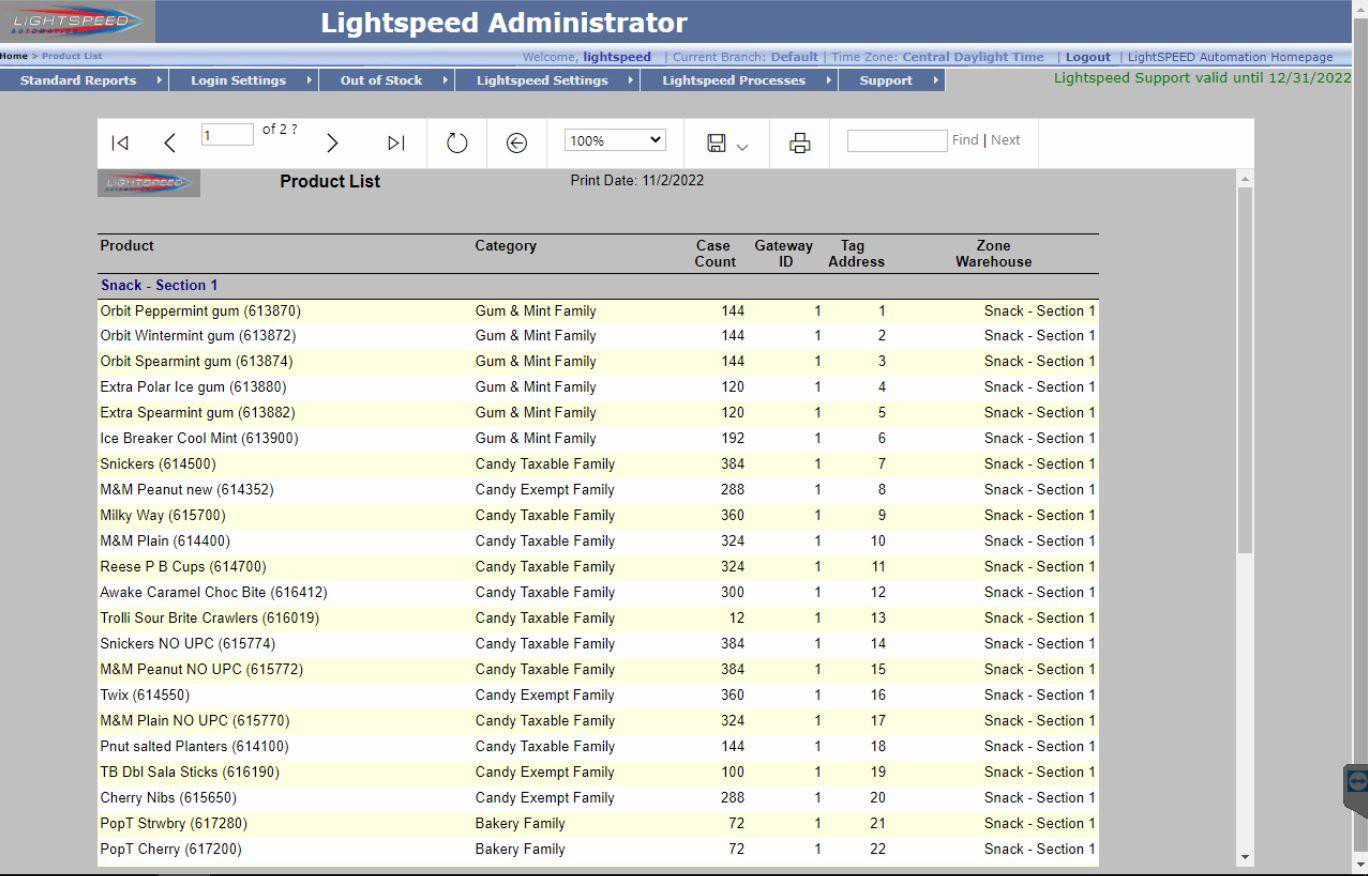
Task: Print the report
Action: pos(799,144)
